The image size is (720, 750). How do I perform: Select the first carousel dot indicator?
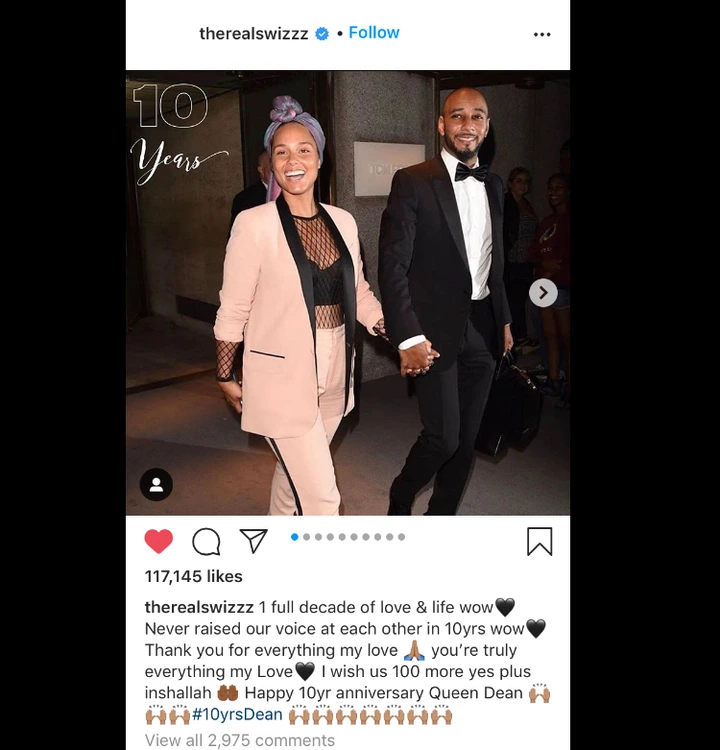[295, 537]
